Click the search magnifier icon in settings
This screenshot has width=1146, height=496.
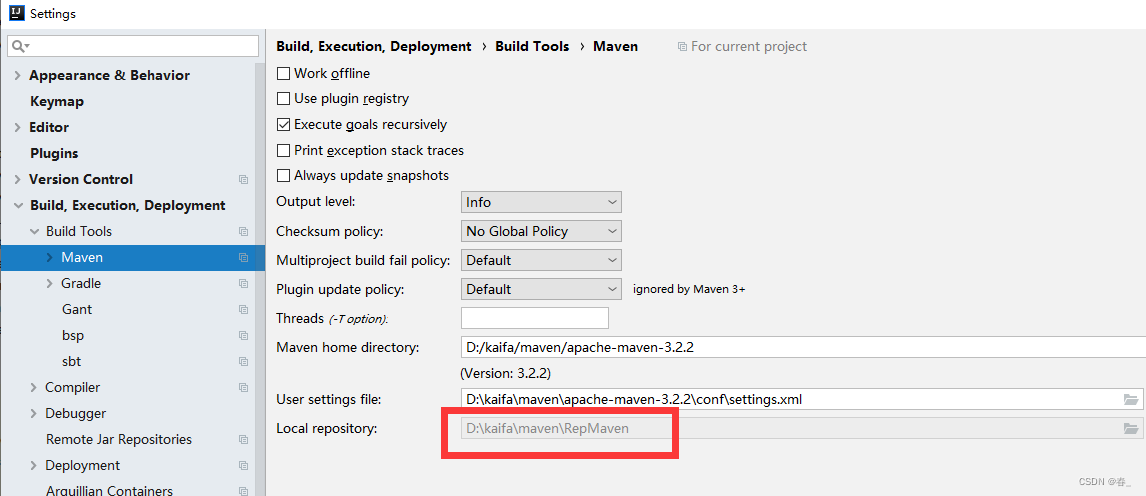coord(20,46)
